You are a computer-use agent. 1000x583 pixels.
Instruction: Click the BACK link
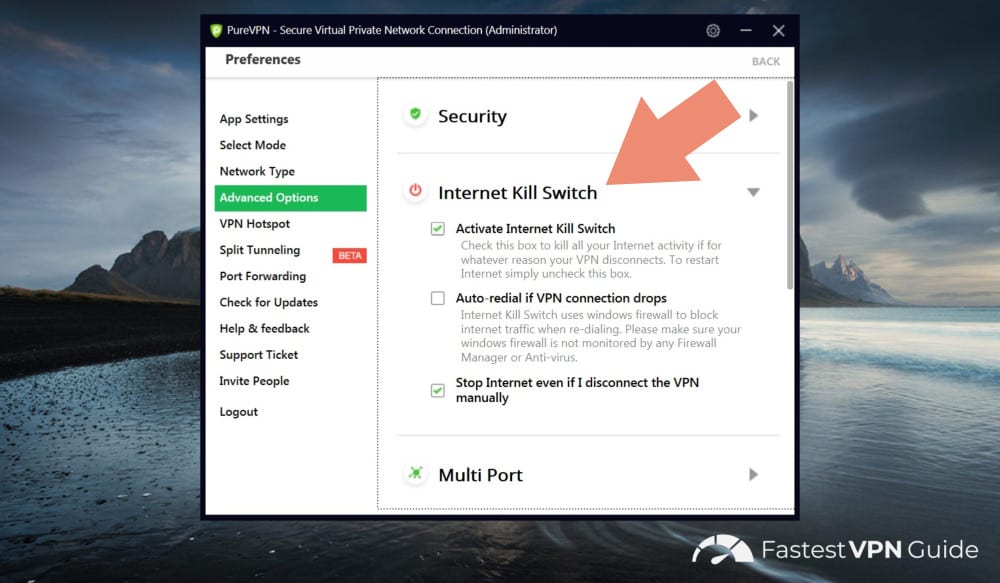click(765, 62)
